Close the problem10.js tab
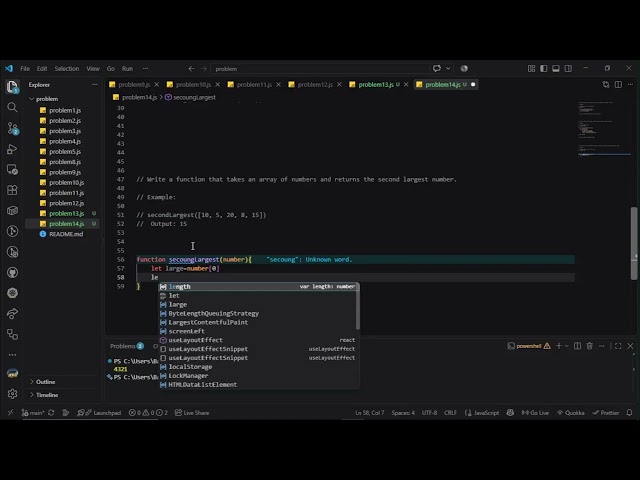The image size is (640, 480). coord(218,84)
